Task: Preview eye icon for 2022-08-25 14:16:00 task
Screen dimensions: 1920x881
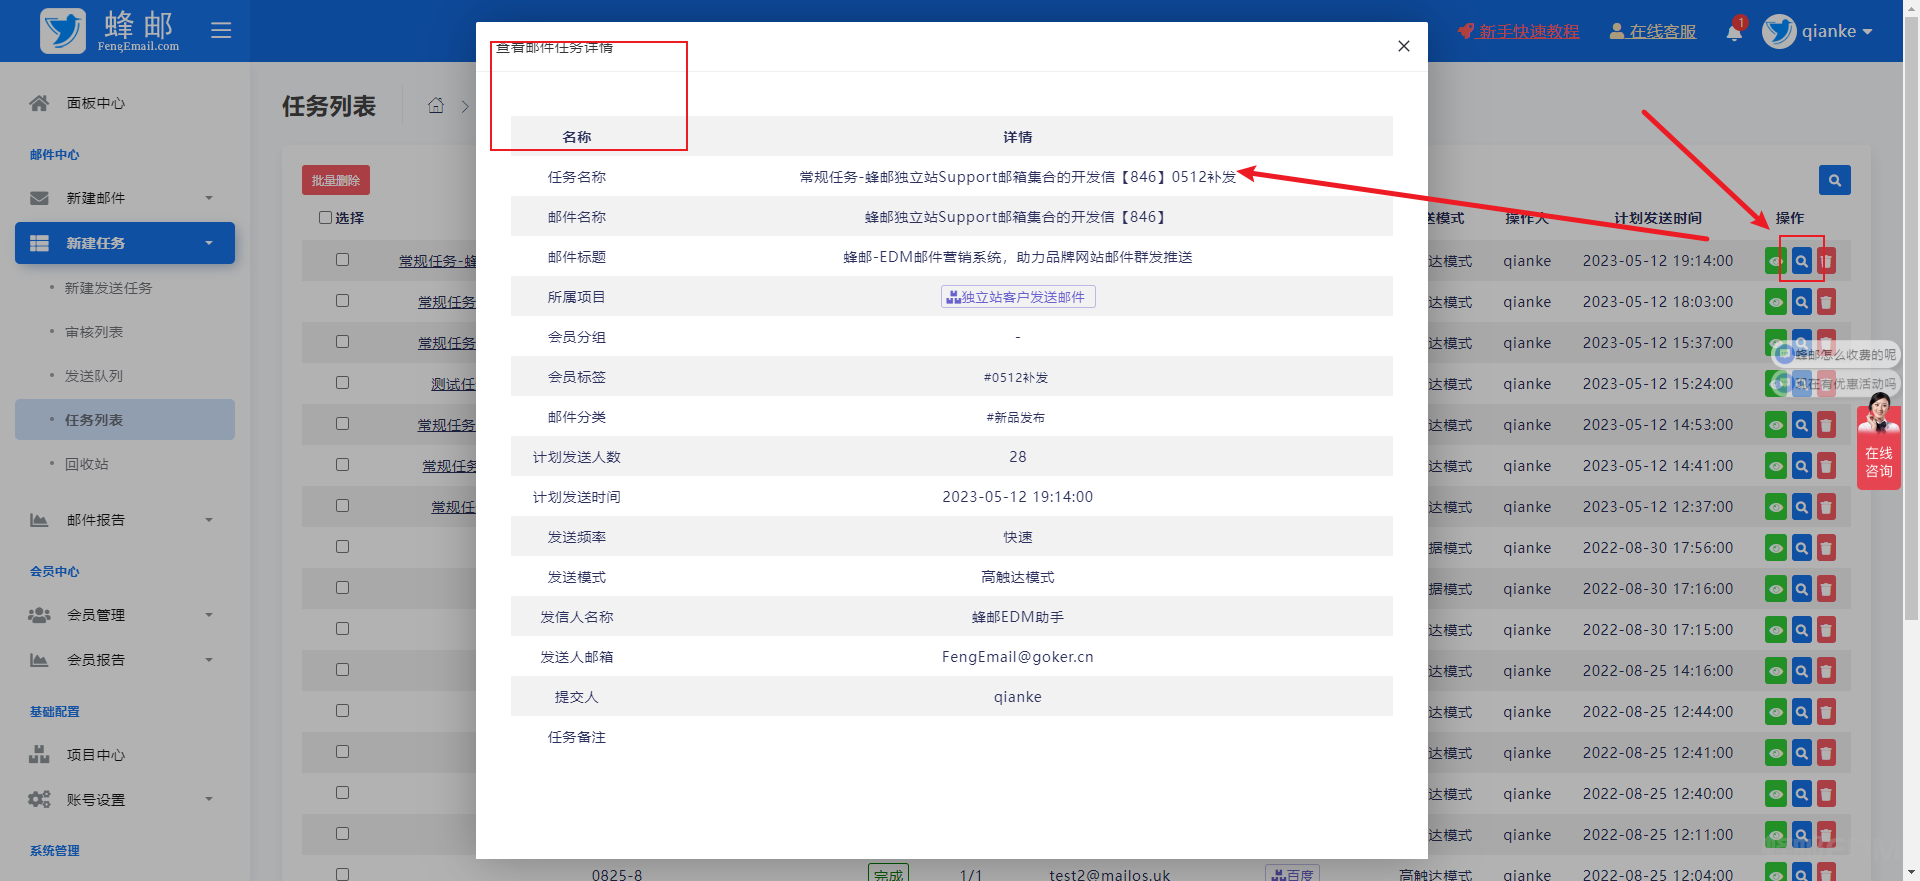Action: (1776, 671)
